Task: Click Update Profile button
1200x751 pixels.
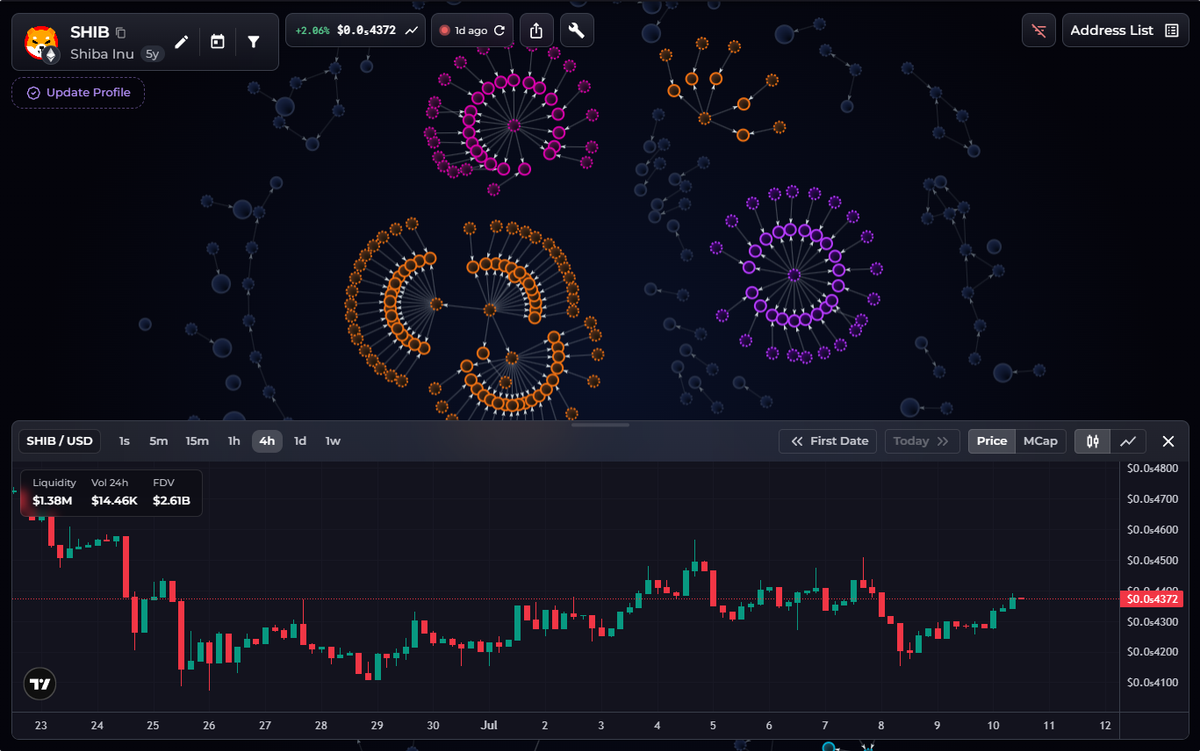Action: tap(78, 93)
